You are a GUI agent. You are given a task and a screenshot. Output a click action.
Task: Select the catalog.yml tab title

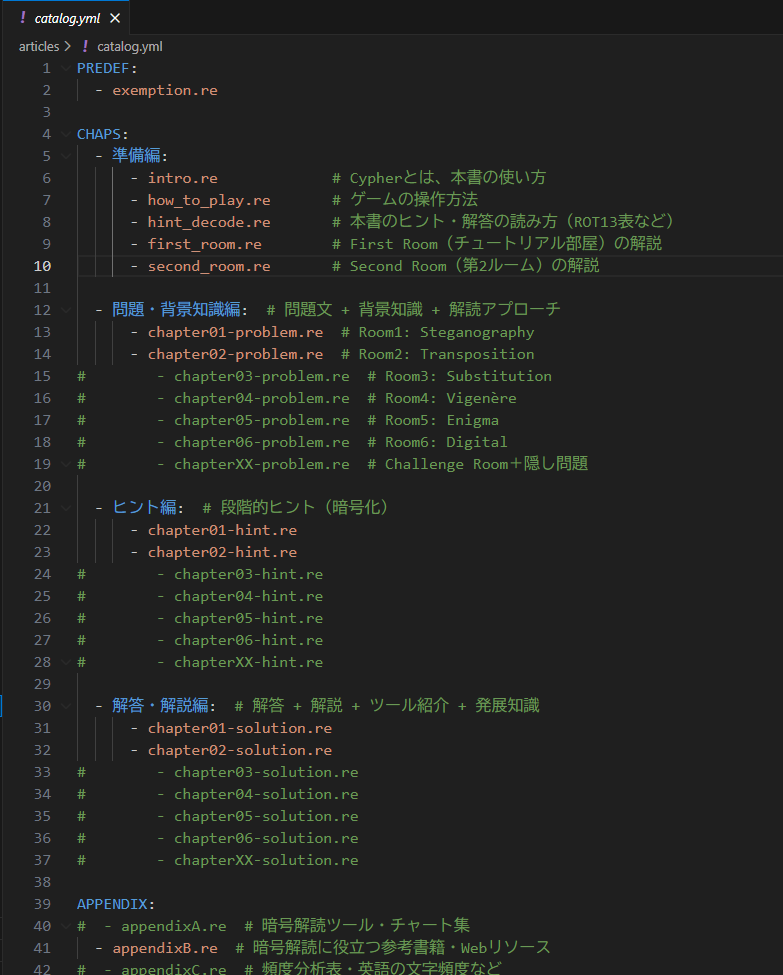[x=67, y=19]
